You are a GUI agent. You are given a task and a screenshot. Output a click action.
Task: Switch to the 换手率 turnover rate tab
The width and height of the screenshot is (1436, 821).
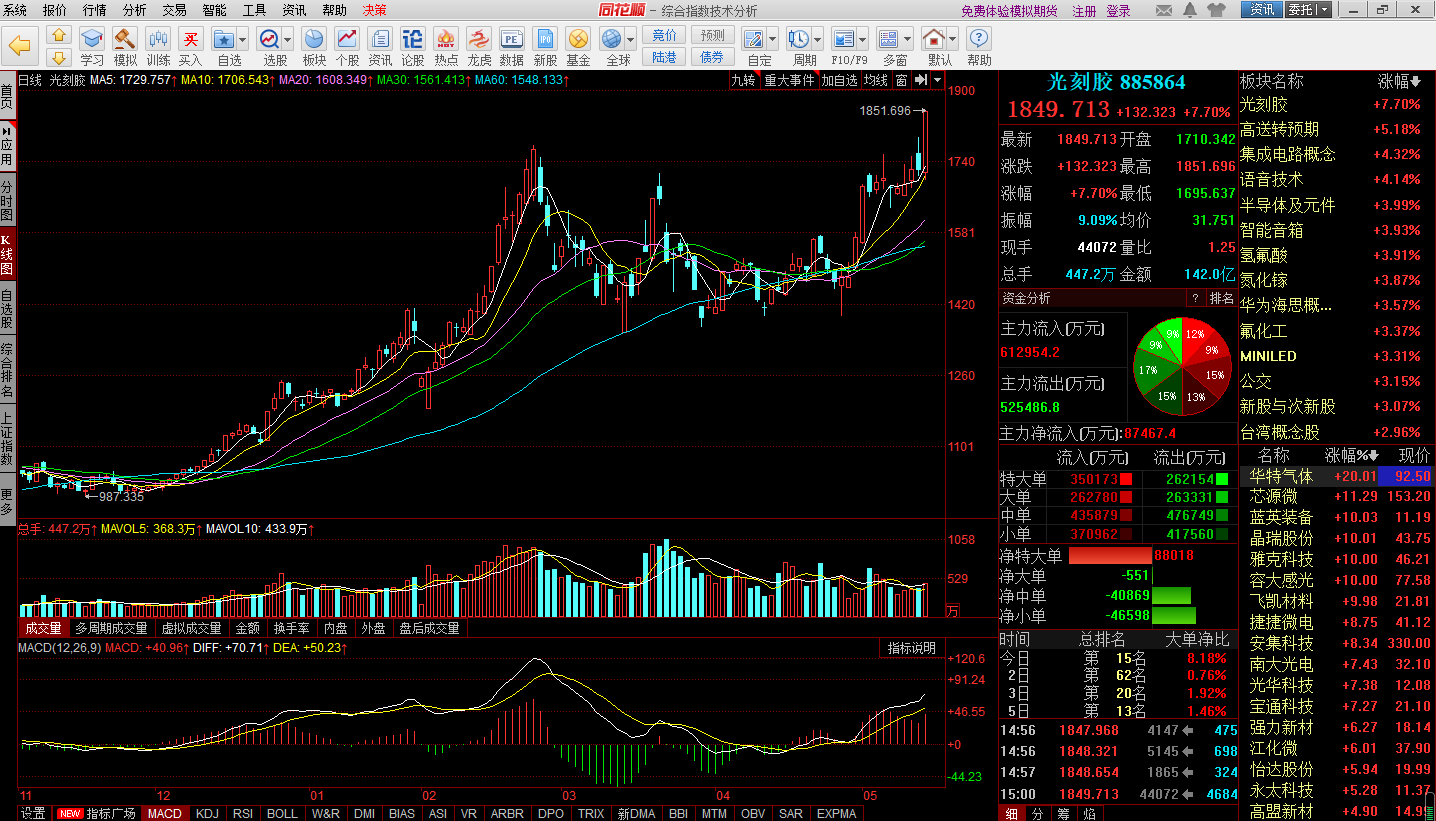(x=291, y=628)
